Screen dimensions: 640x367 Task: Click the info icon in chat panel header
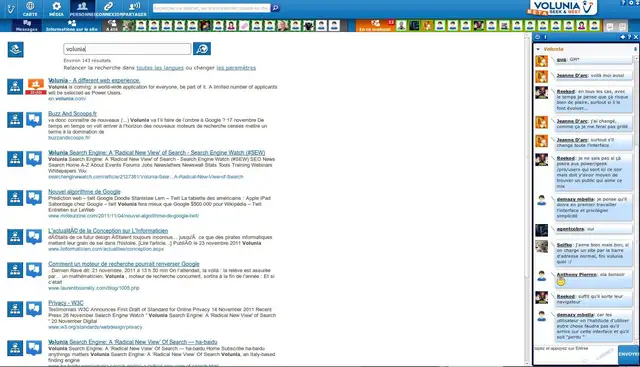click(x=546, y=37)
